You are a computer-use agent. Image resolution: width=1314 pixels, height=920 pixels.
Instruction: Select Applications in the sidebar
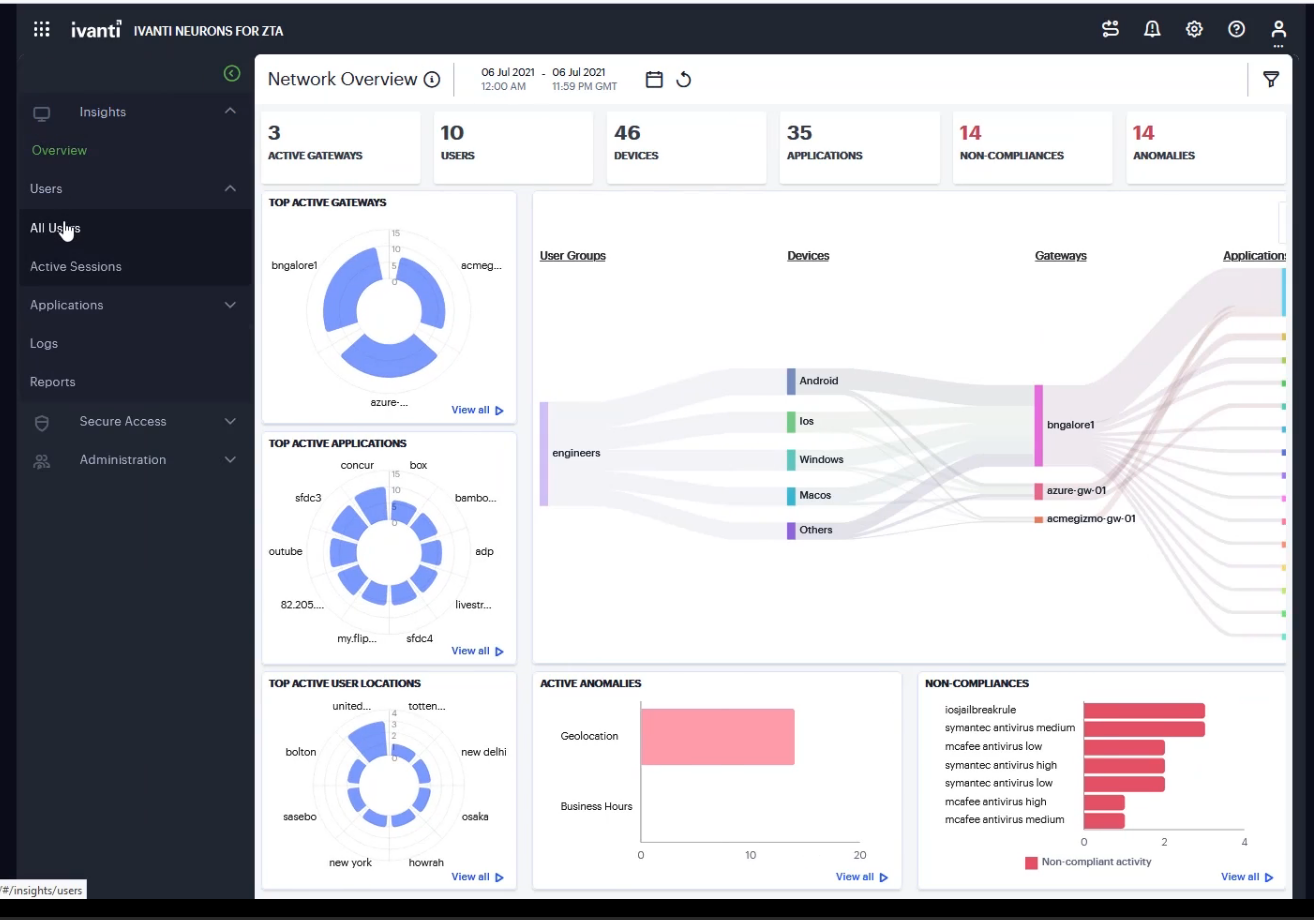pyautogui.click(x=67, y=305)
